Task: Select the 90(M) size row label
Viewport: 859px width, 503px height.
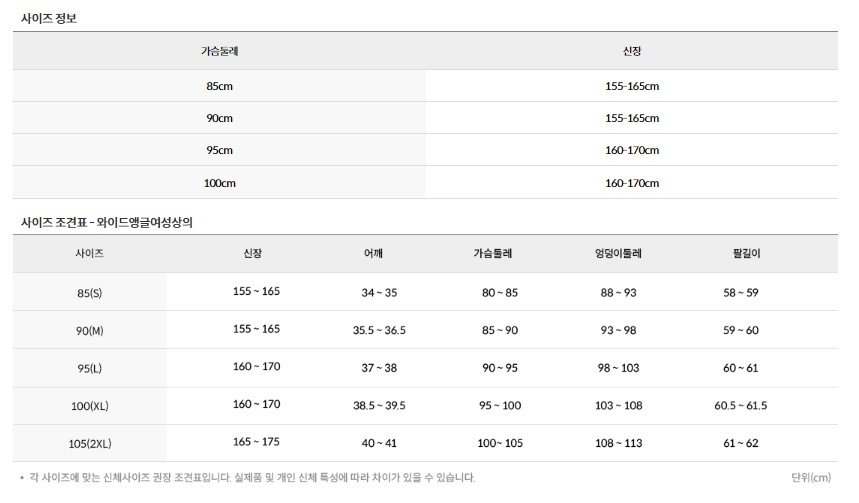Action: [x=89, y=331]
